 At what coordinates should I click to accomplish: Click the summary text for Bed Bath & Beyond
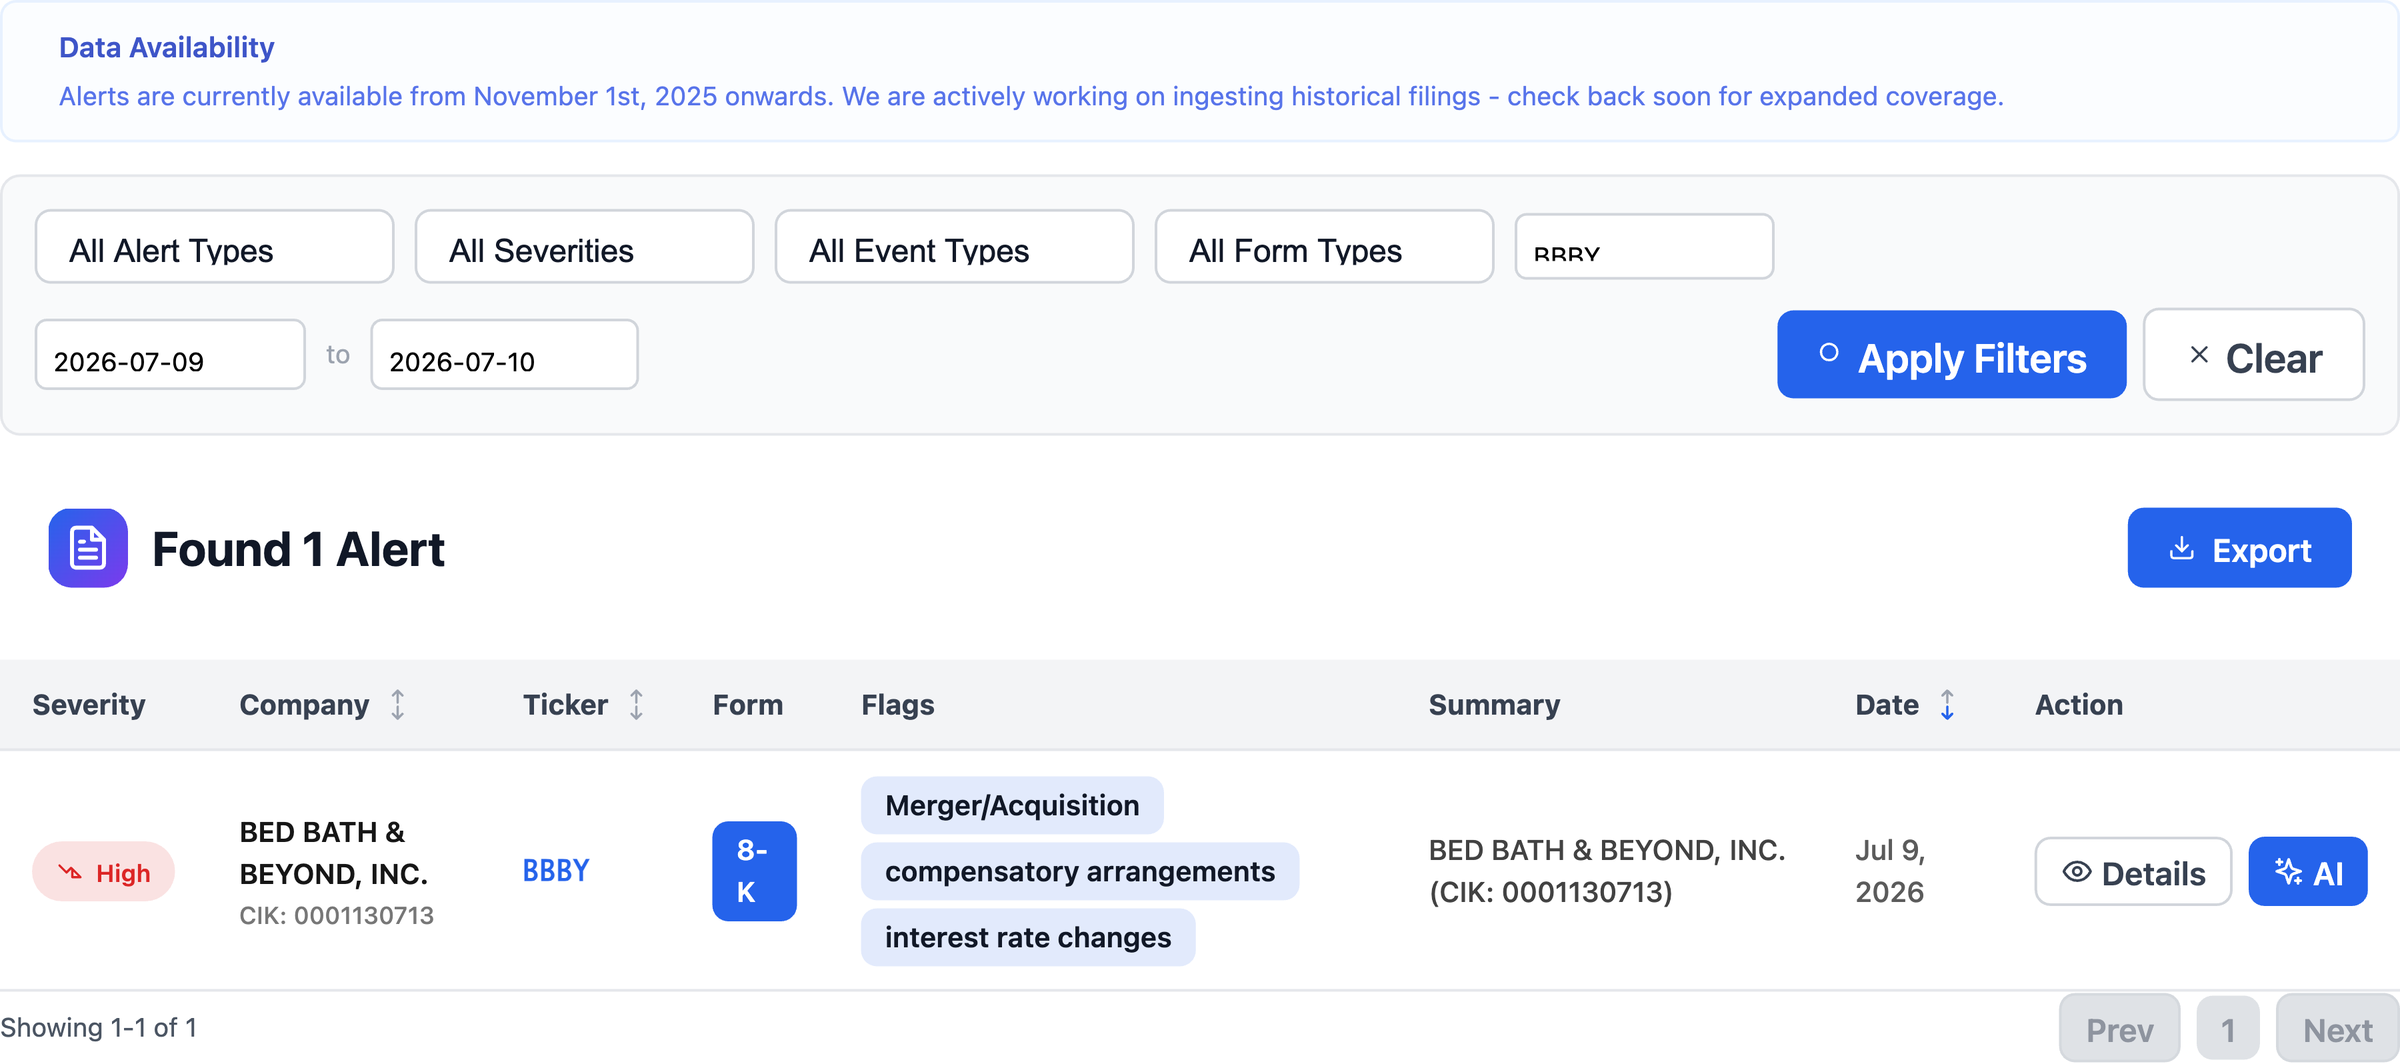1607,871
